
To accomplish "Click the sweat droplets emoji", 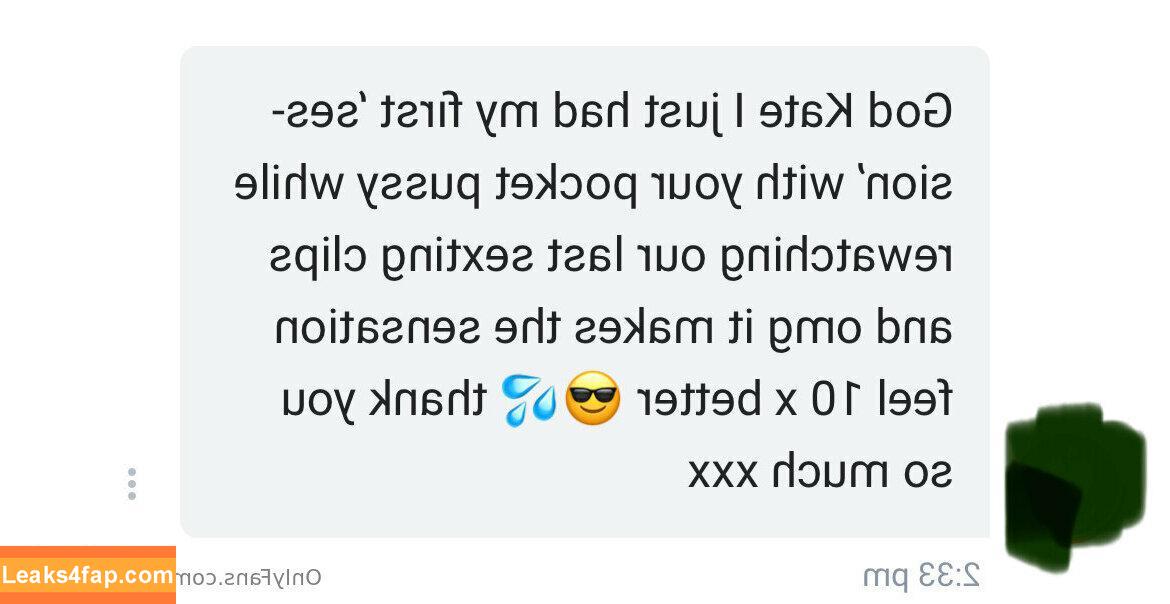I will tap(529, 400).
